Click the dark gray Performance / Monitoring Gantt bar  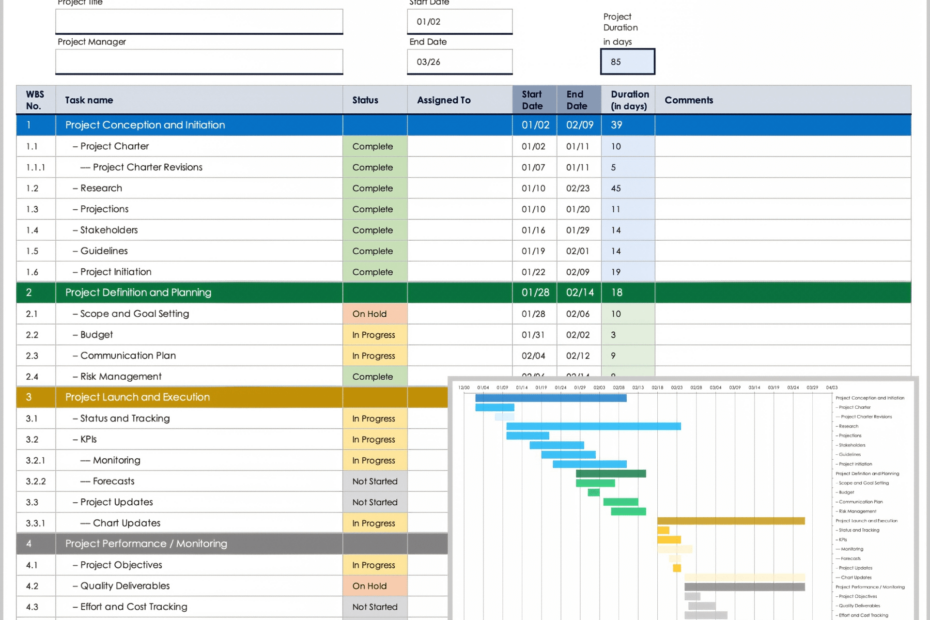point(744,587)
